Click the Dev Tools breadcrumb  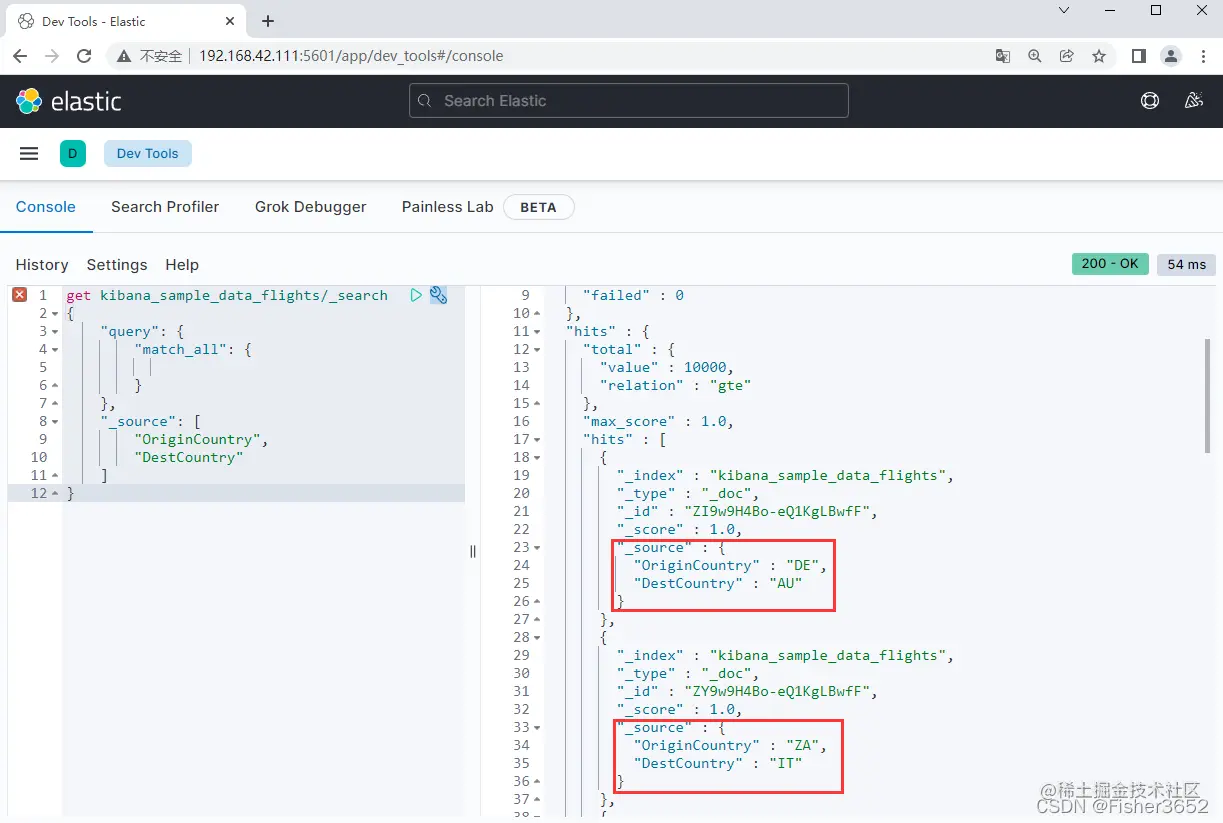point(148,153)
